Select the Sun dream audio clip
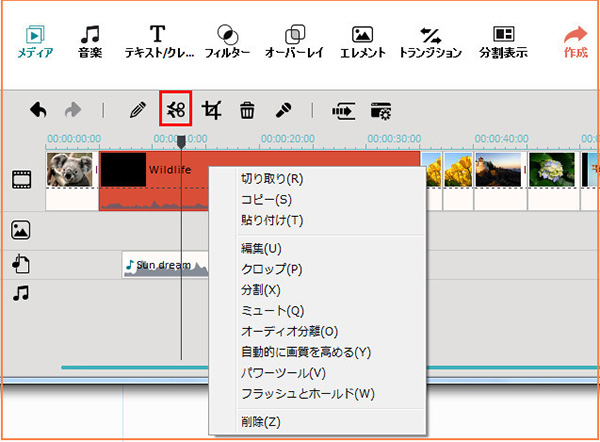This screenshot has height=442, width=600. (165, 265)
